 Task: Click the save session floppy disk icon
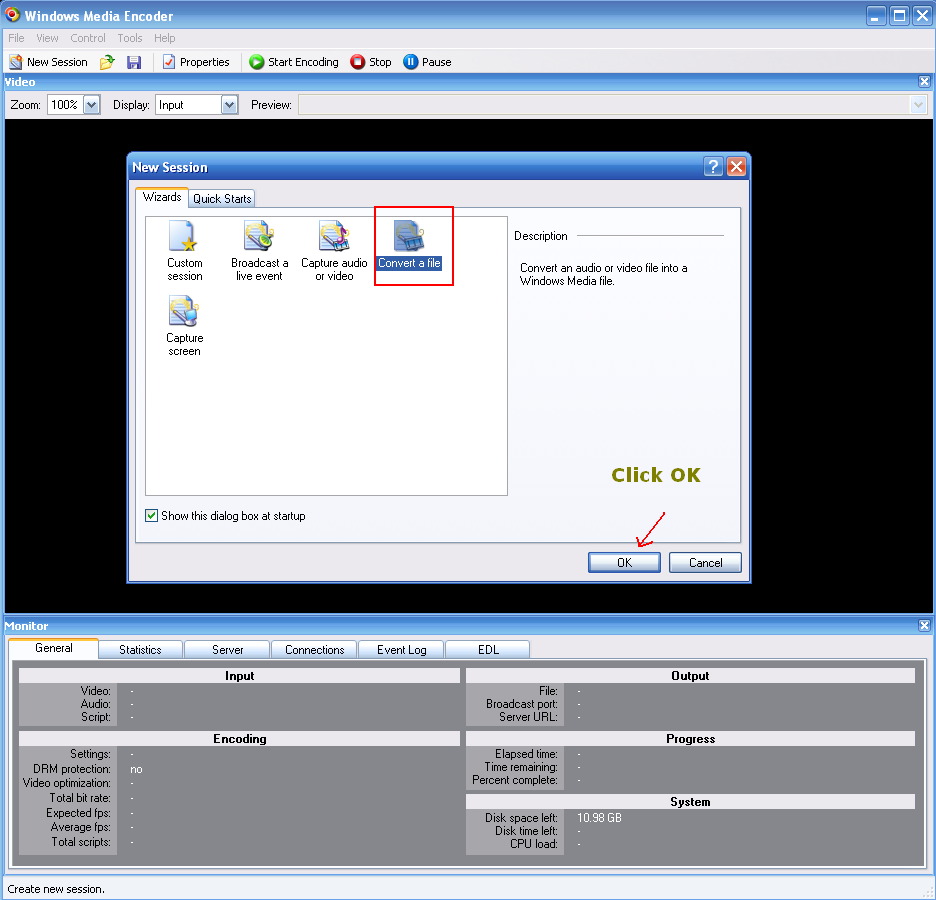(134, 62)
